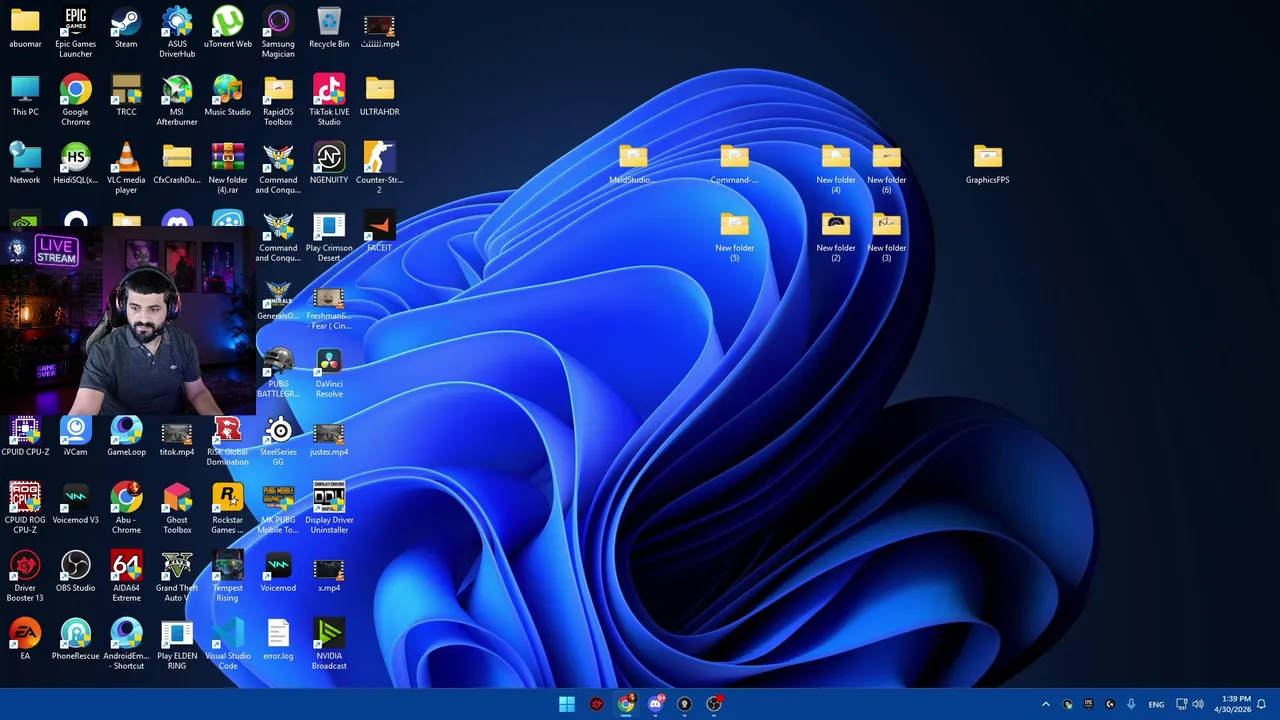This screenshot has width=1280, height=720.
Task: Launch Voicemod V3 shortcut
Action: [75, 505]
